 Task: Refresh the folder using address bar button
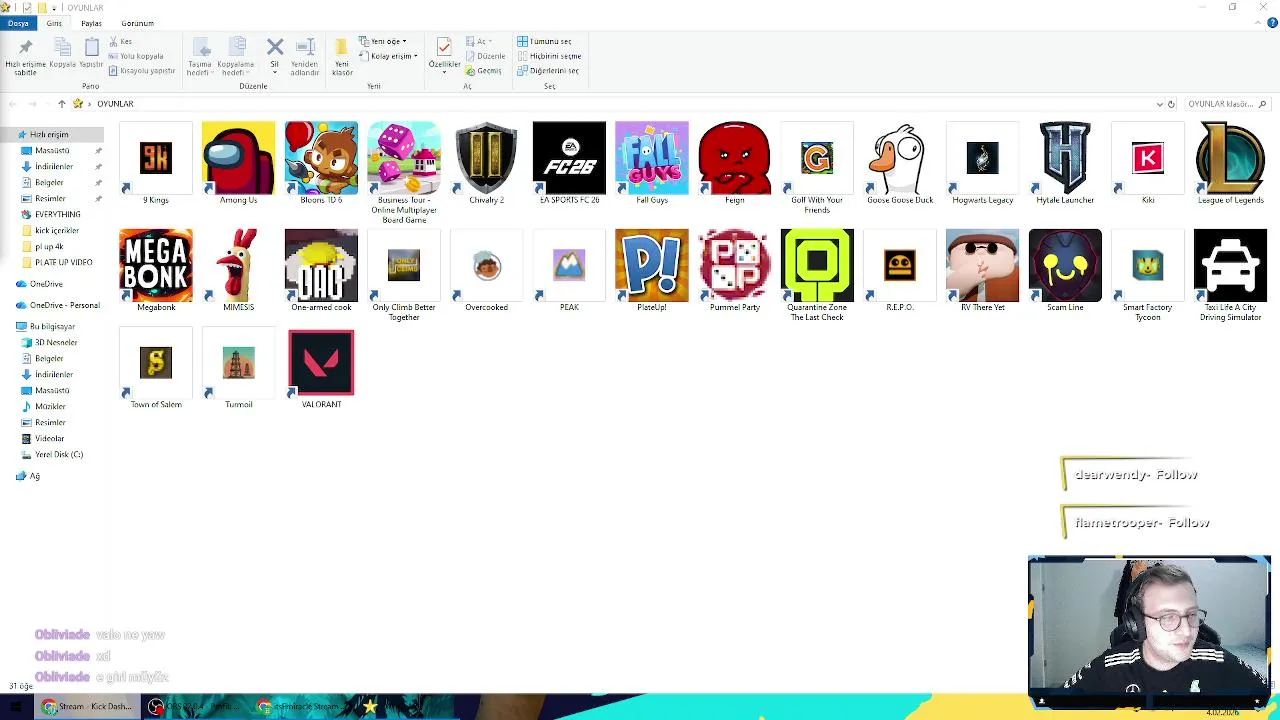tap(1171, 104)
